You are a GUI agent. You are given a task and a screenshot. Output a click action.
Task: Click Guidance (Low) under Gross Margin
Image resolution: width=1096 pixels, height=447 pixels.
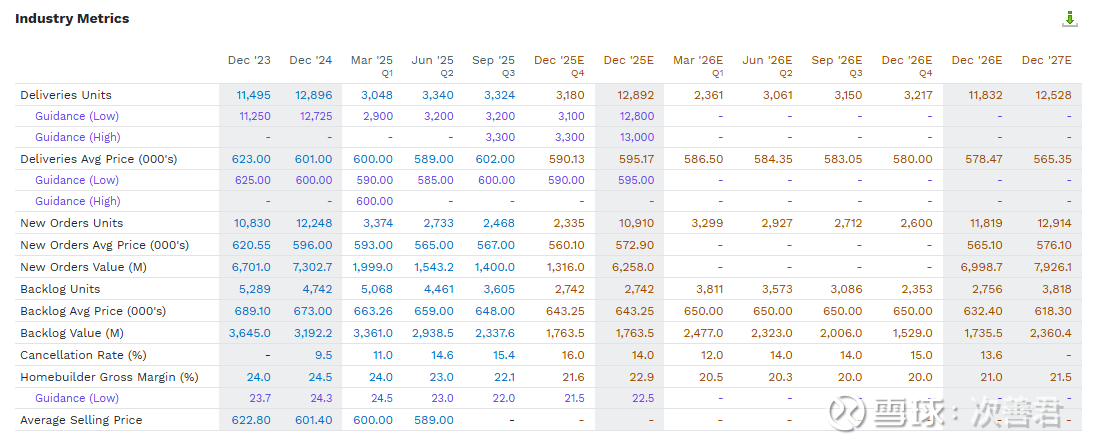tap(77, 398)
